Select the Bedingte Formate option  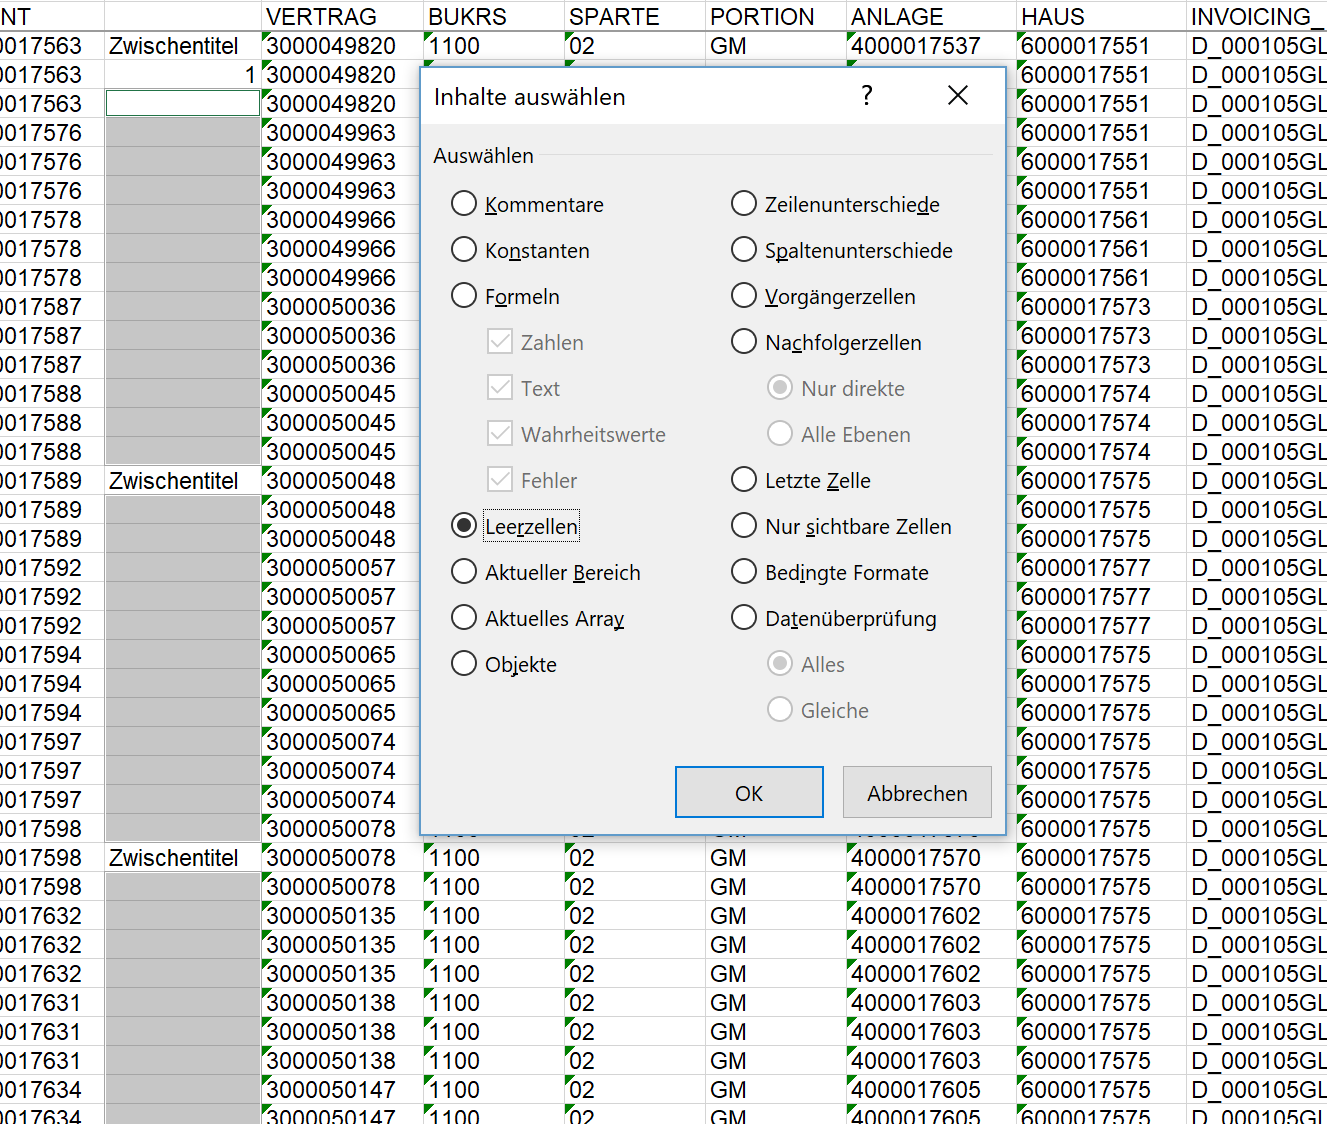tap(744, 572)
